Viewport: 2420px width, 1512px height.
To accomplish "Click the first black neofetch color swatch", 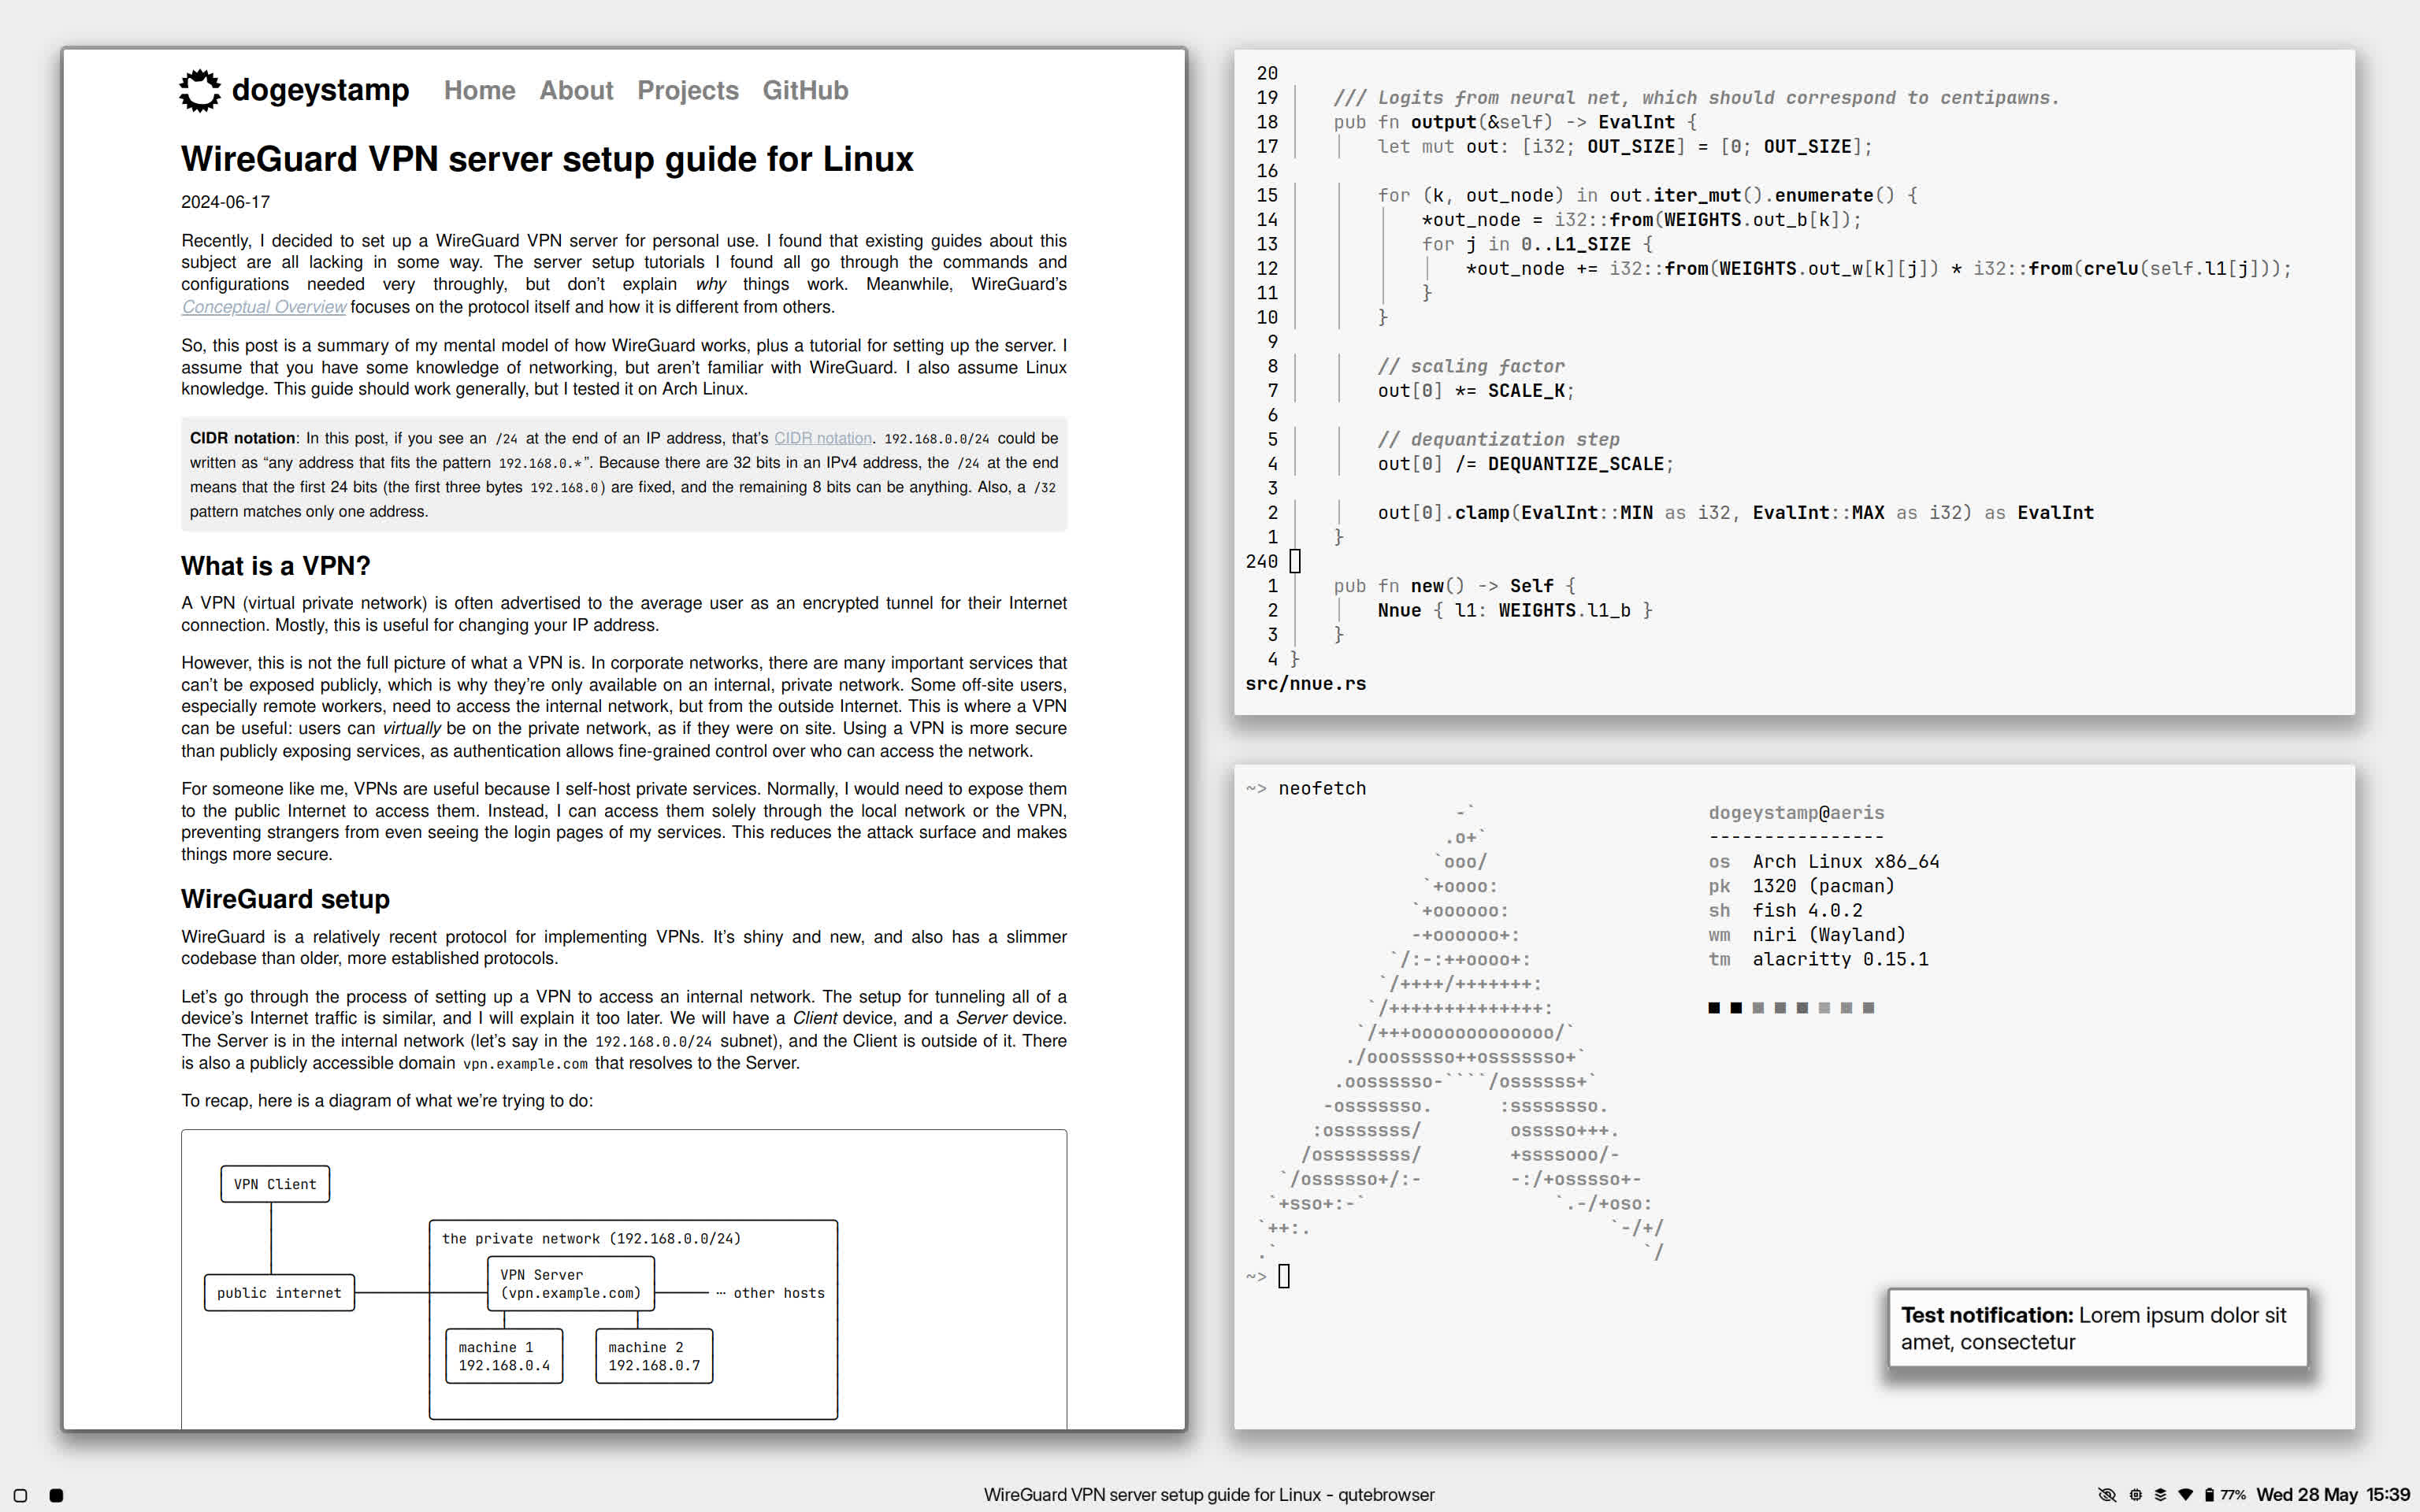I will pos(1714,1008).
